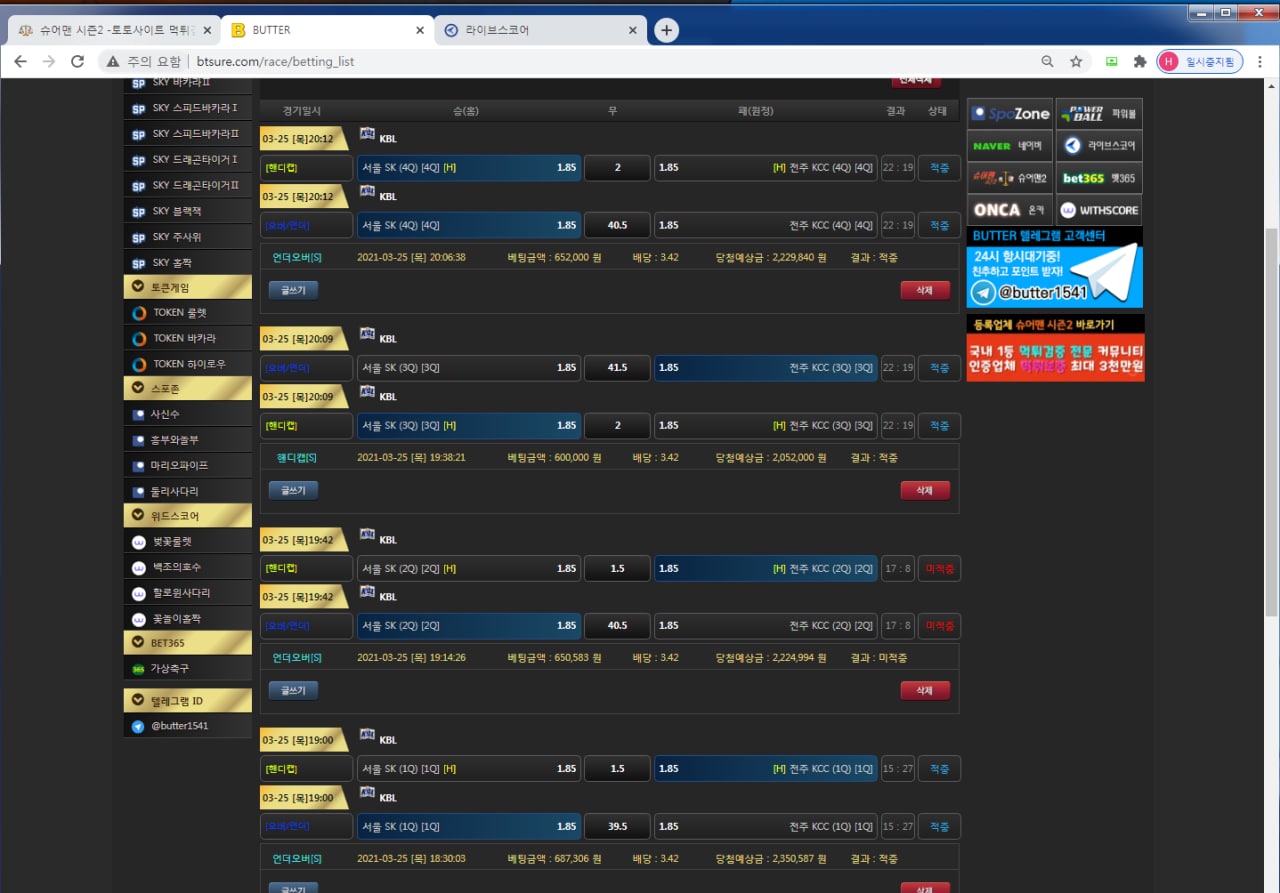Image resolution: width=1280 pixels, height=893 pixels.
Task: Click the browser reload icon
Action: click(x=77, y=61)
